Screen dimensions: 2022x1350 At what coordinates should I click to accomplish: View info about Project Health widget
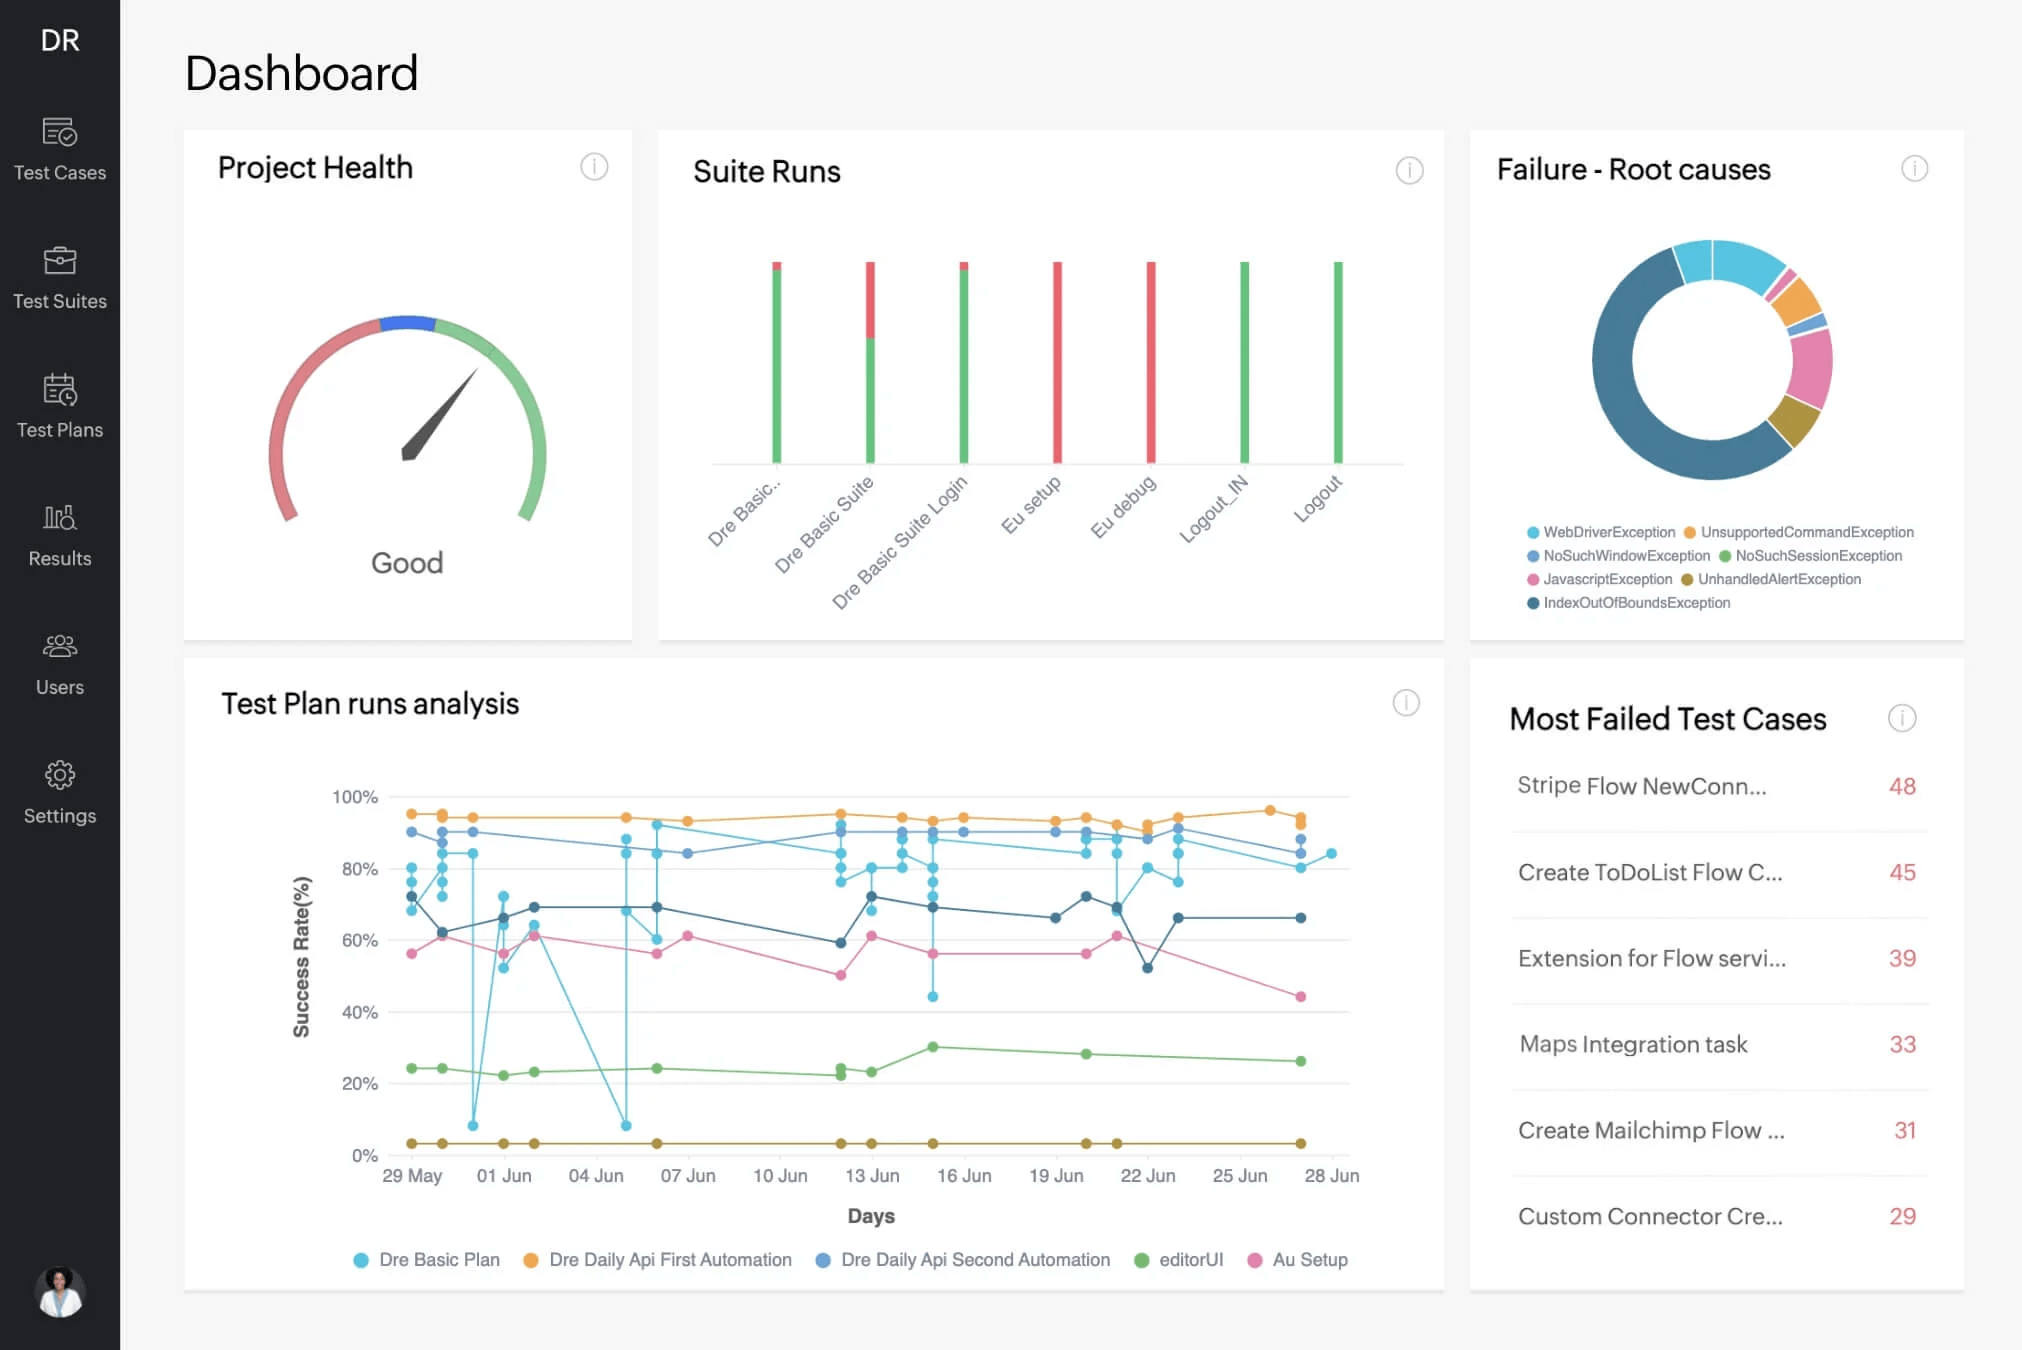pos(594,167)
